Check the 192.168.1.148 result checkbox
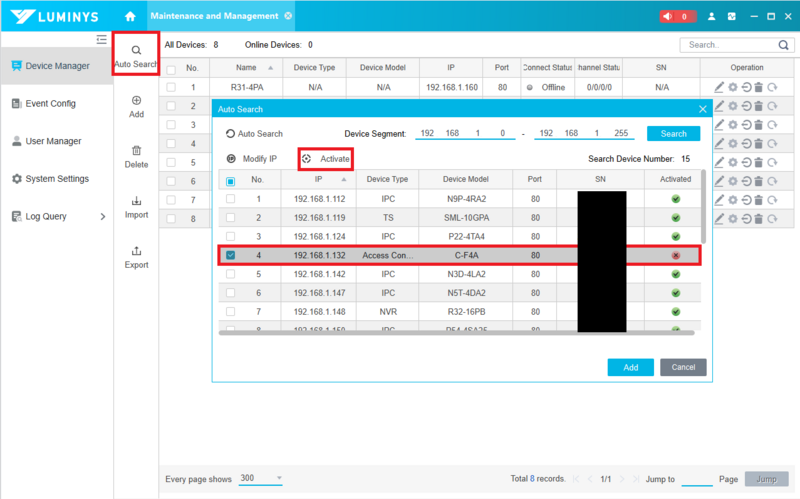Image resolution: width=800 pixels, height=499 pixels. coord(231,311)
